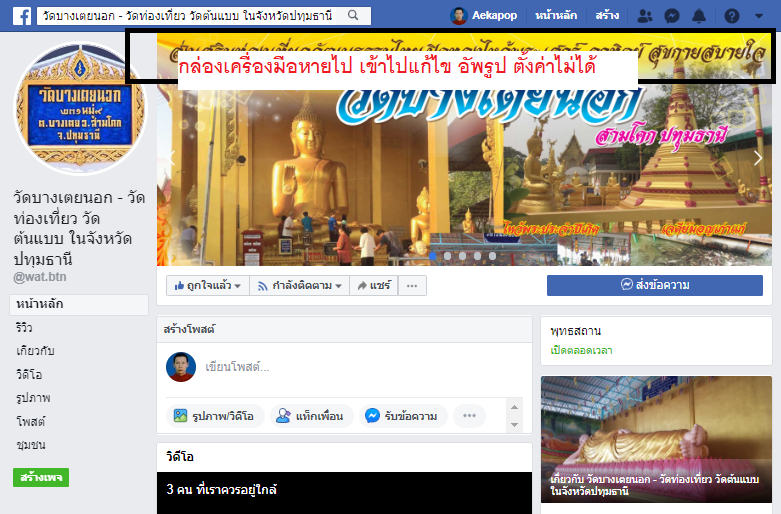Screen dimensions: 781x514
Task: Go to หน้าหลัก in the top bar
Action: tap(556, 15)
